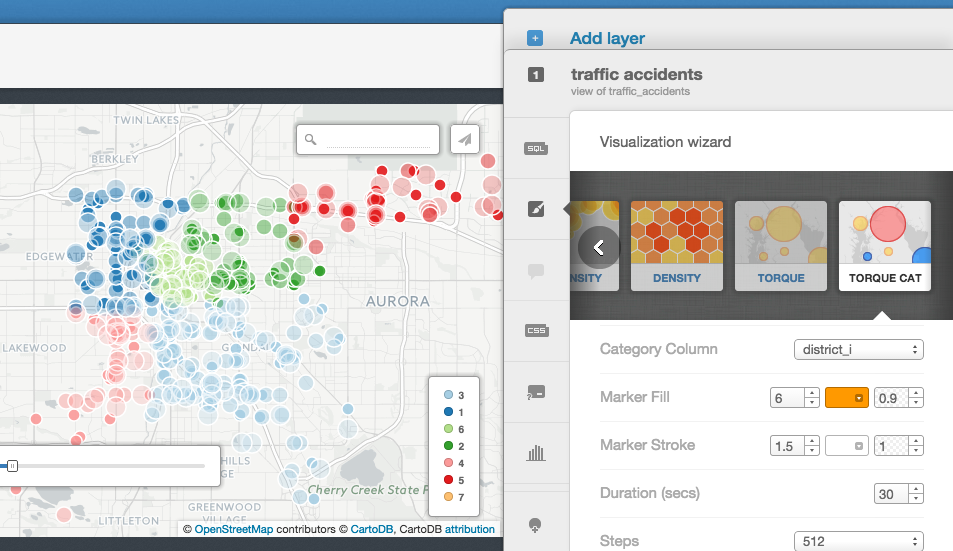953x551 pixels.
Task: Open the CSS editor panel icon
Action: point(536,331)
